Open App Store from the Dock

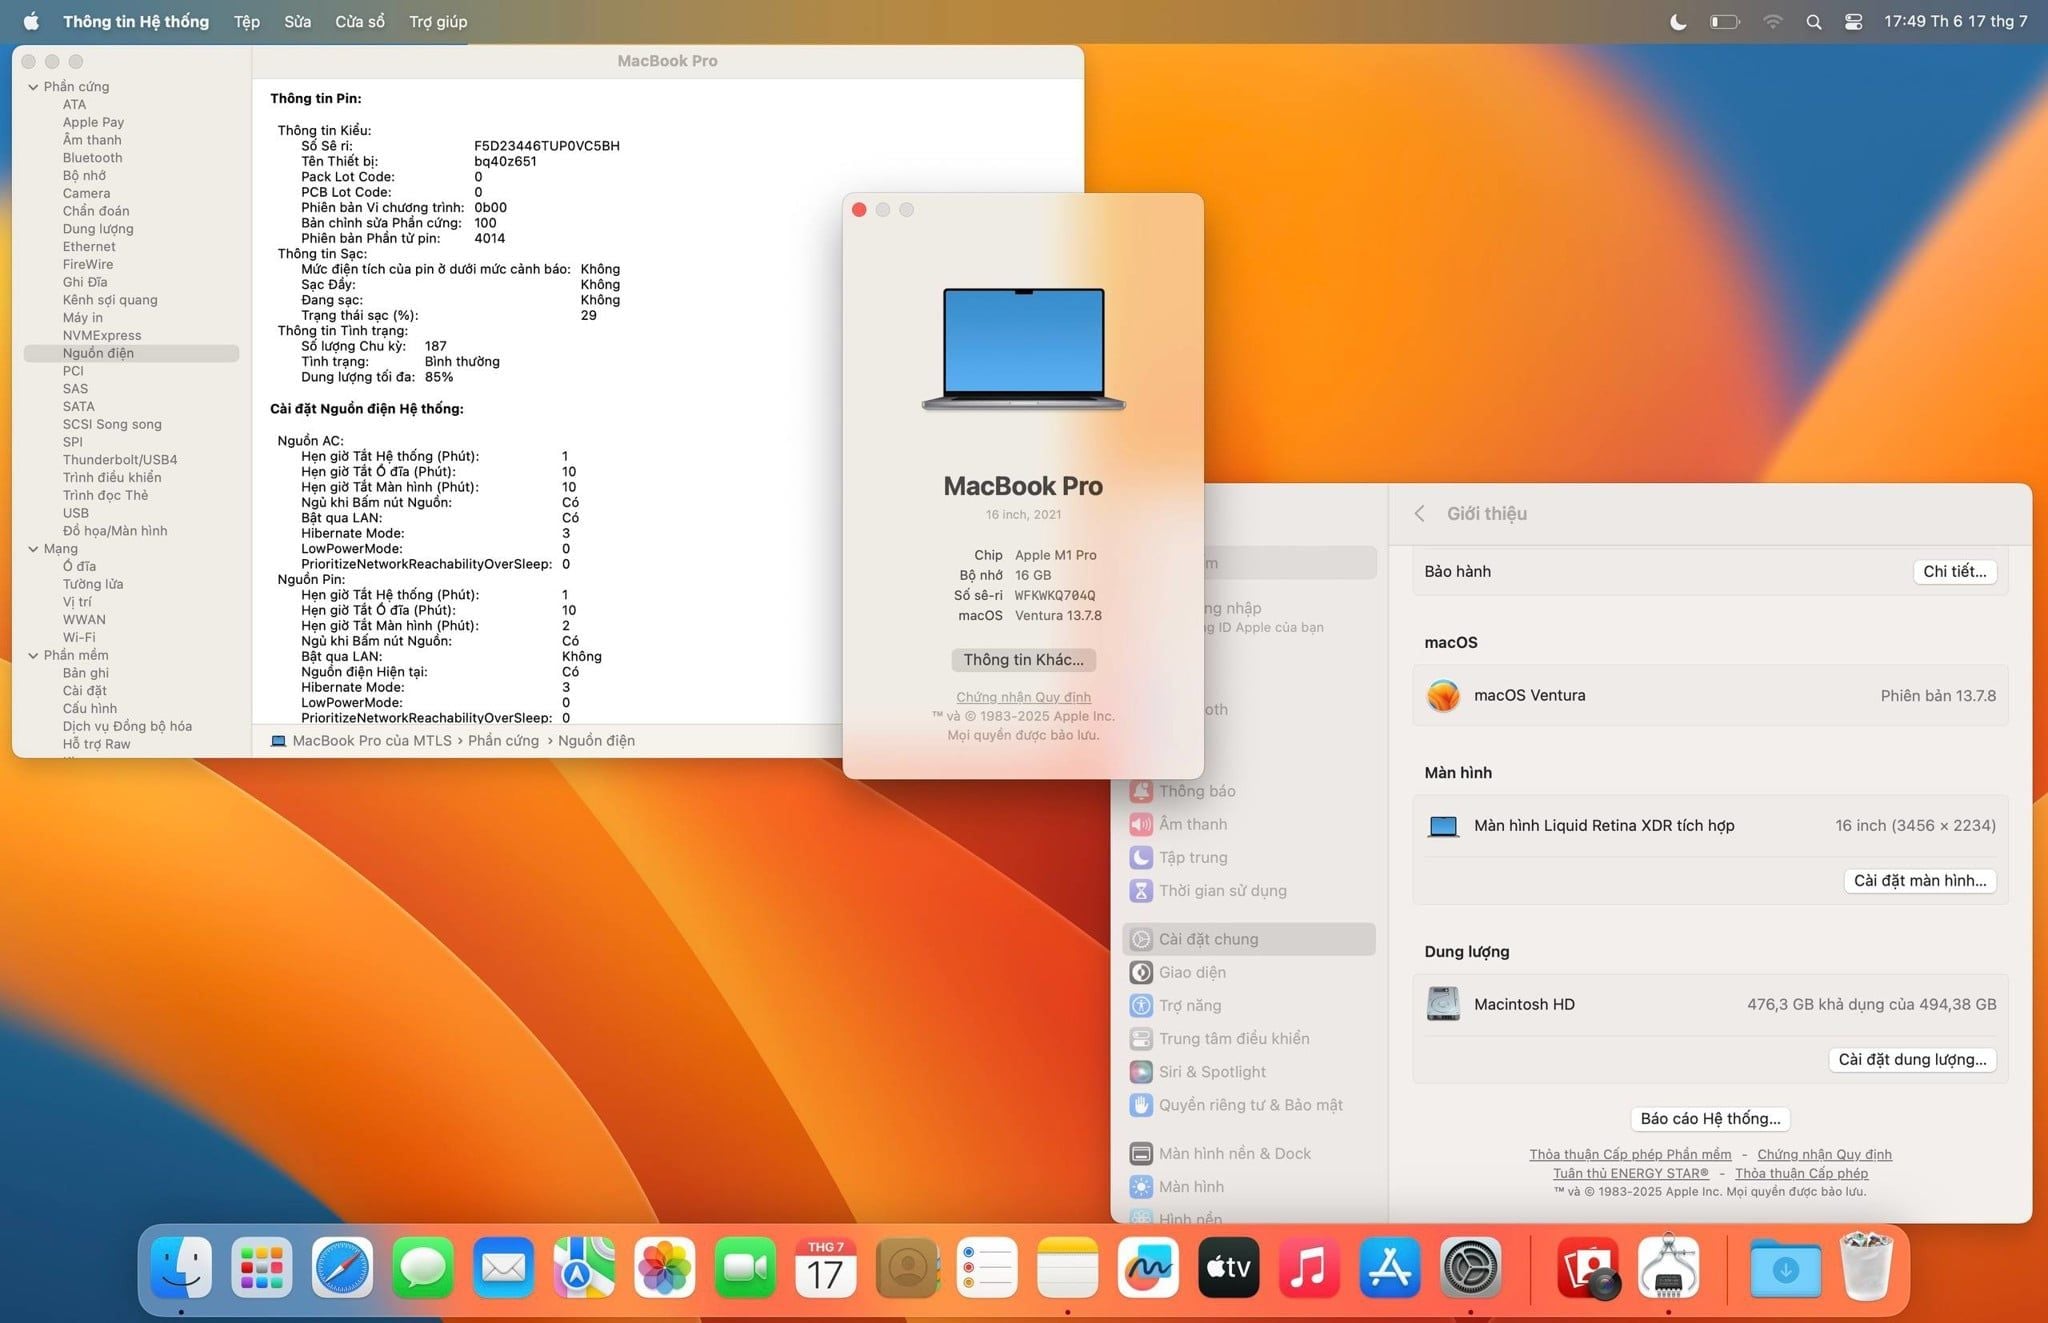[1390, 1267]
